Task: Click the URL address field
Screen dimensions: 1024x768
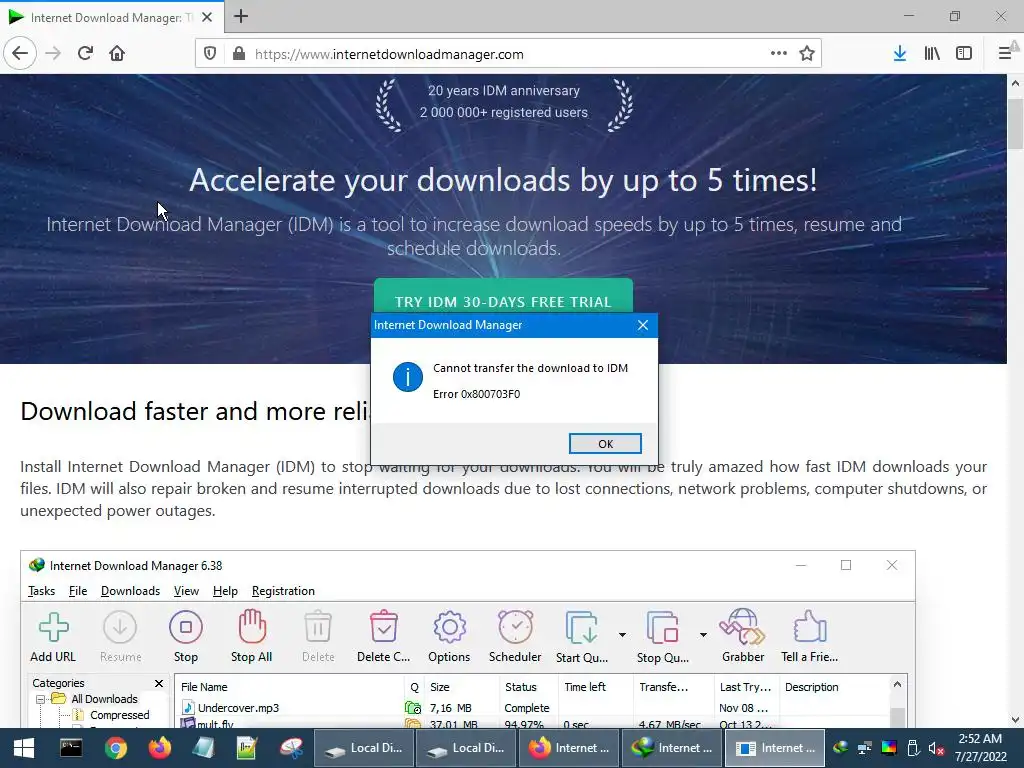Action: [509, 54]
